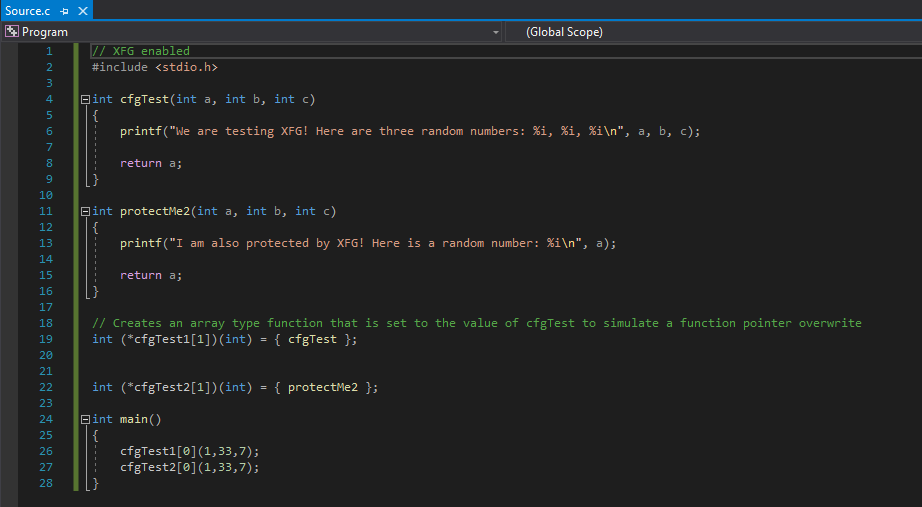Click 'main()' on line 24

pos(141,419)
